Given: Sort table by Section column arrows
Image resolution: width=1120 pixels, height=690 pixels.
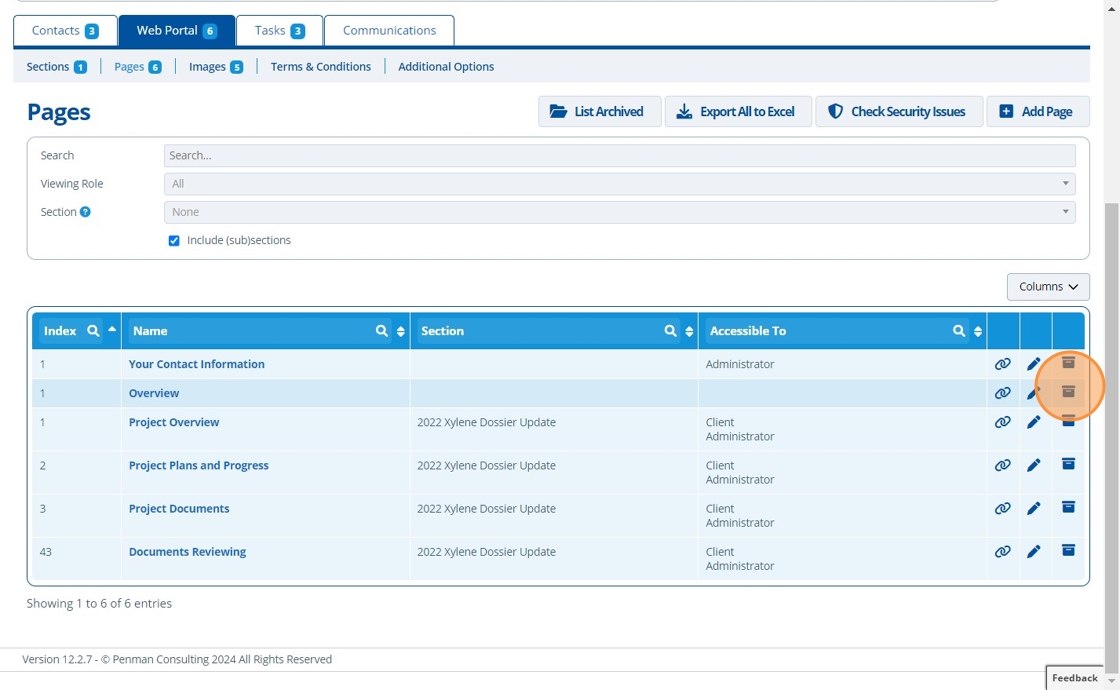Looking at the screenshot, I should (689, 331).
